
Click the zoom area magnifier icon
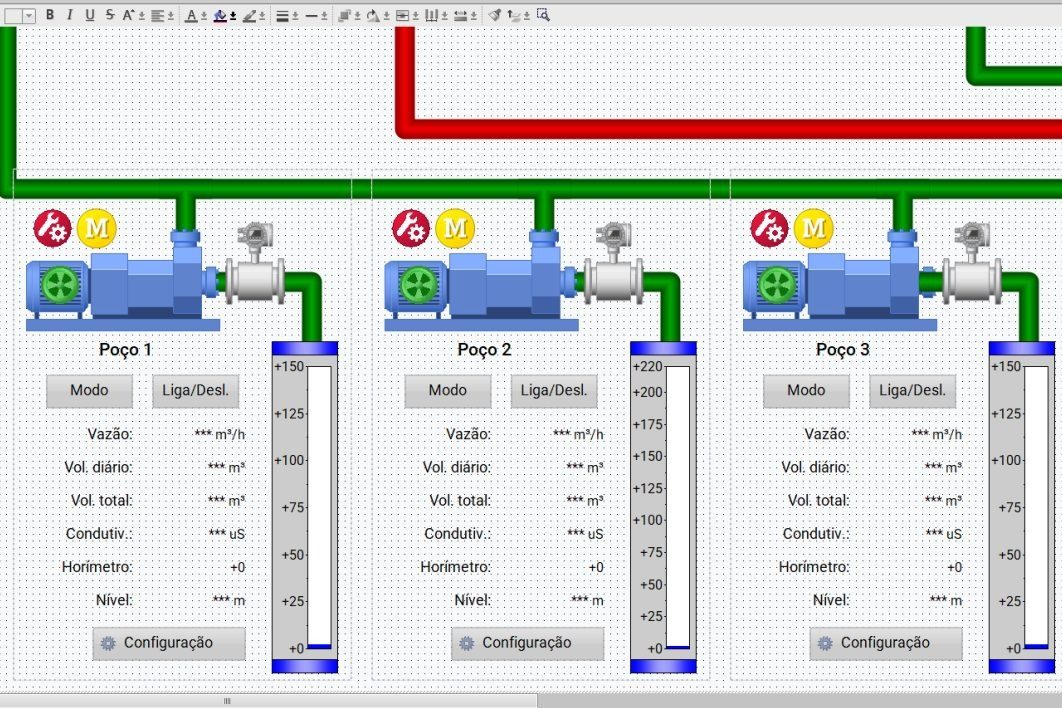pos(543,15)
